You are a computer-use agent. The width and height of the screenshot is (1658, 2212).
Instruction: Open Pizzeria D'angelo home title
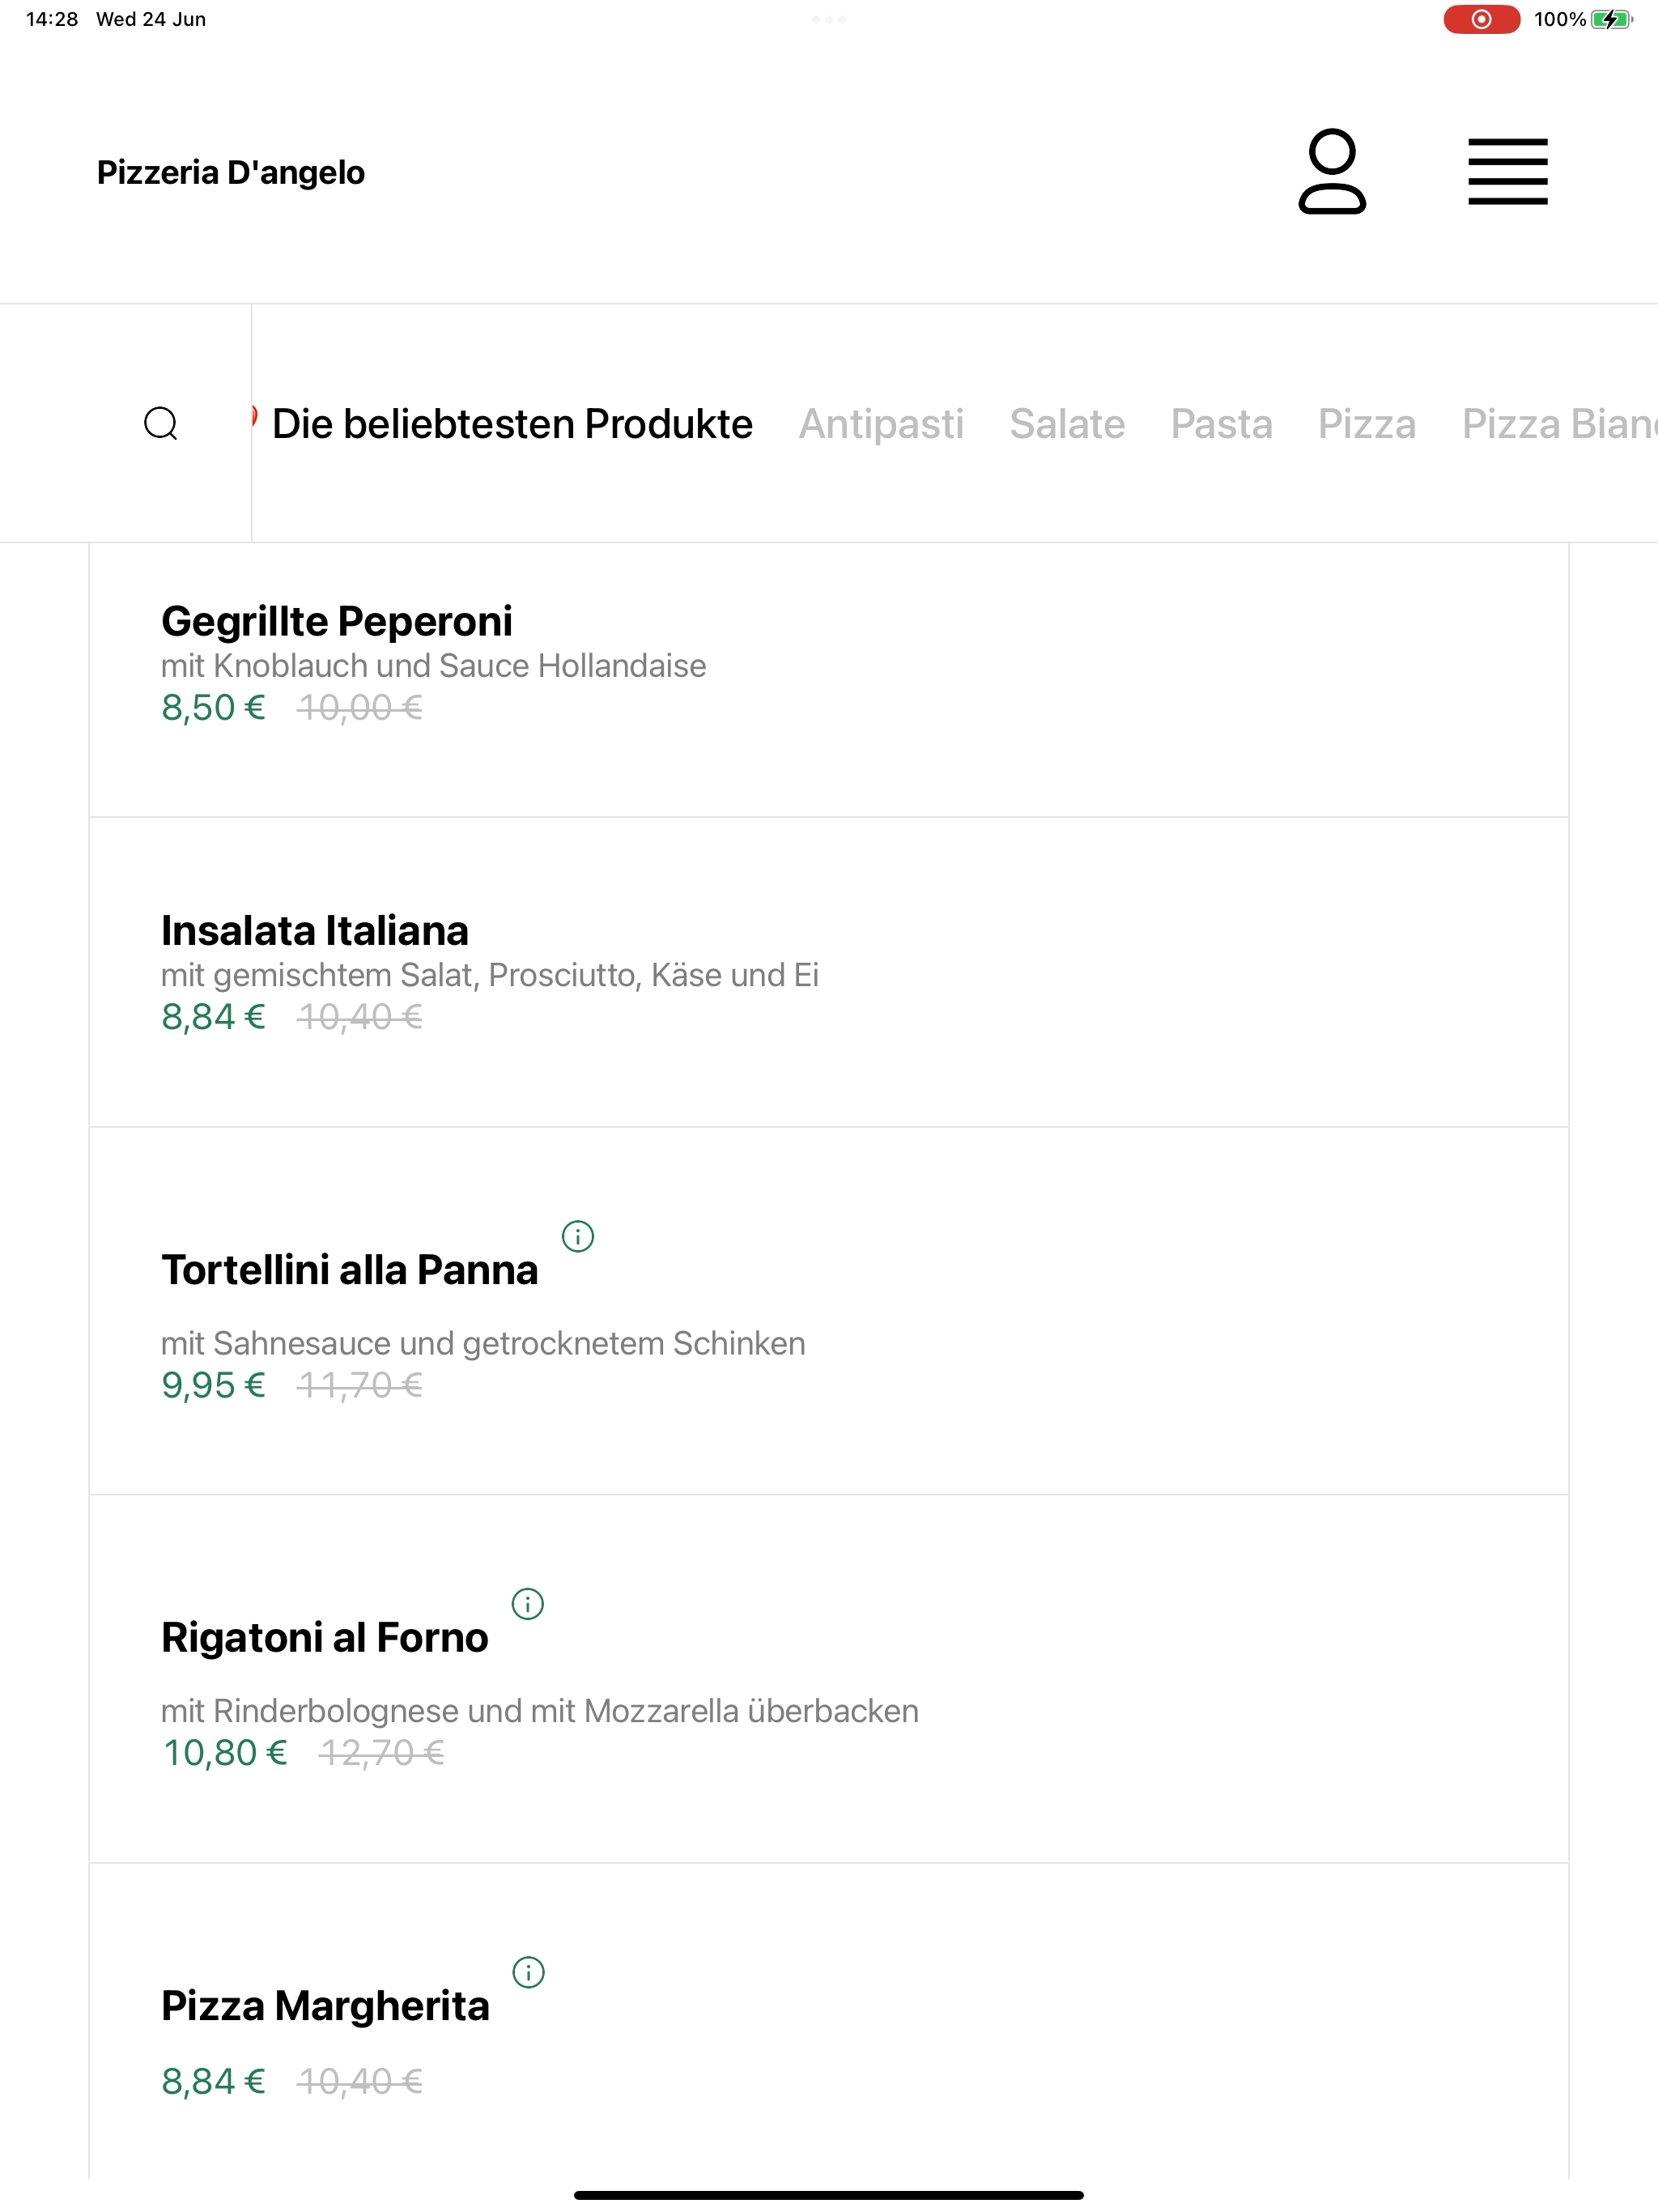point(231,172)
